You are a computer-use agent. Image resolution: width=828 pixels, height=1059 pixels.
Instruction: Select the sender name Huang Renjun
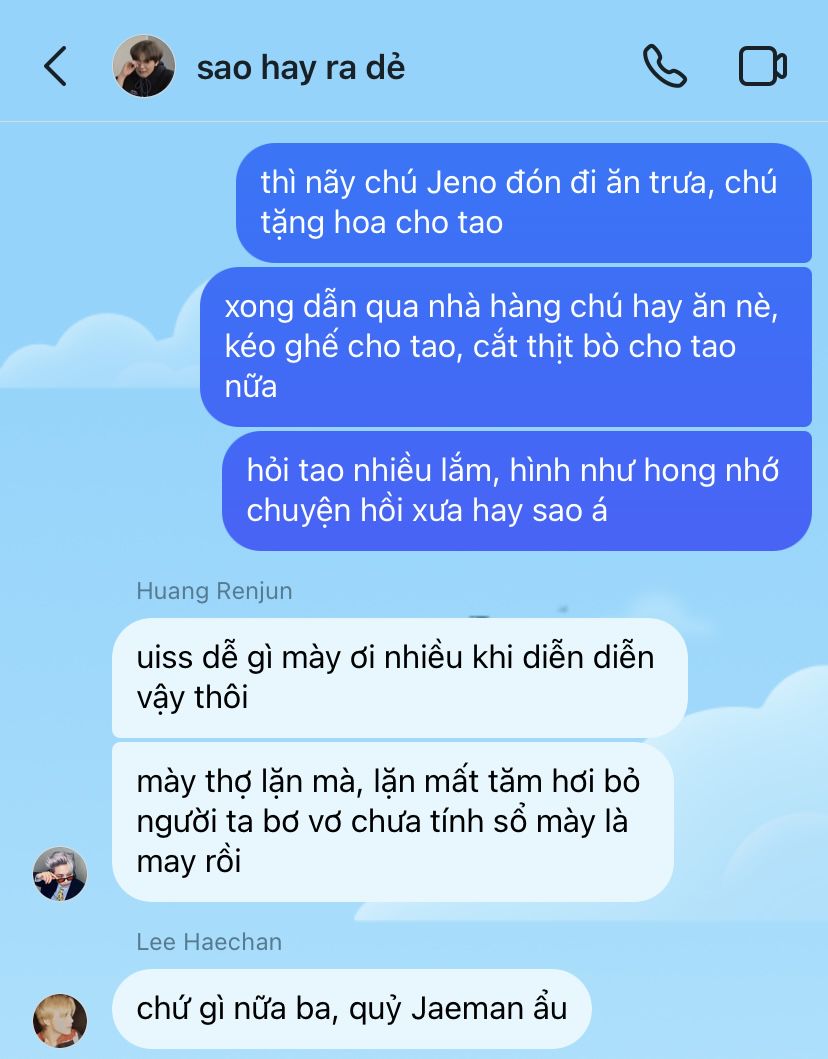214,591
